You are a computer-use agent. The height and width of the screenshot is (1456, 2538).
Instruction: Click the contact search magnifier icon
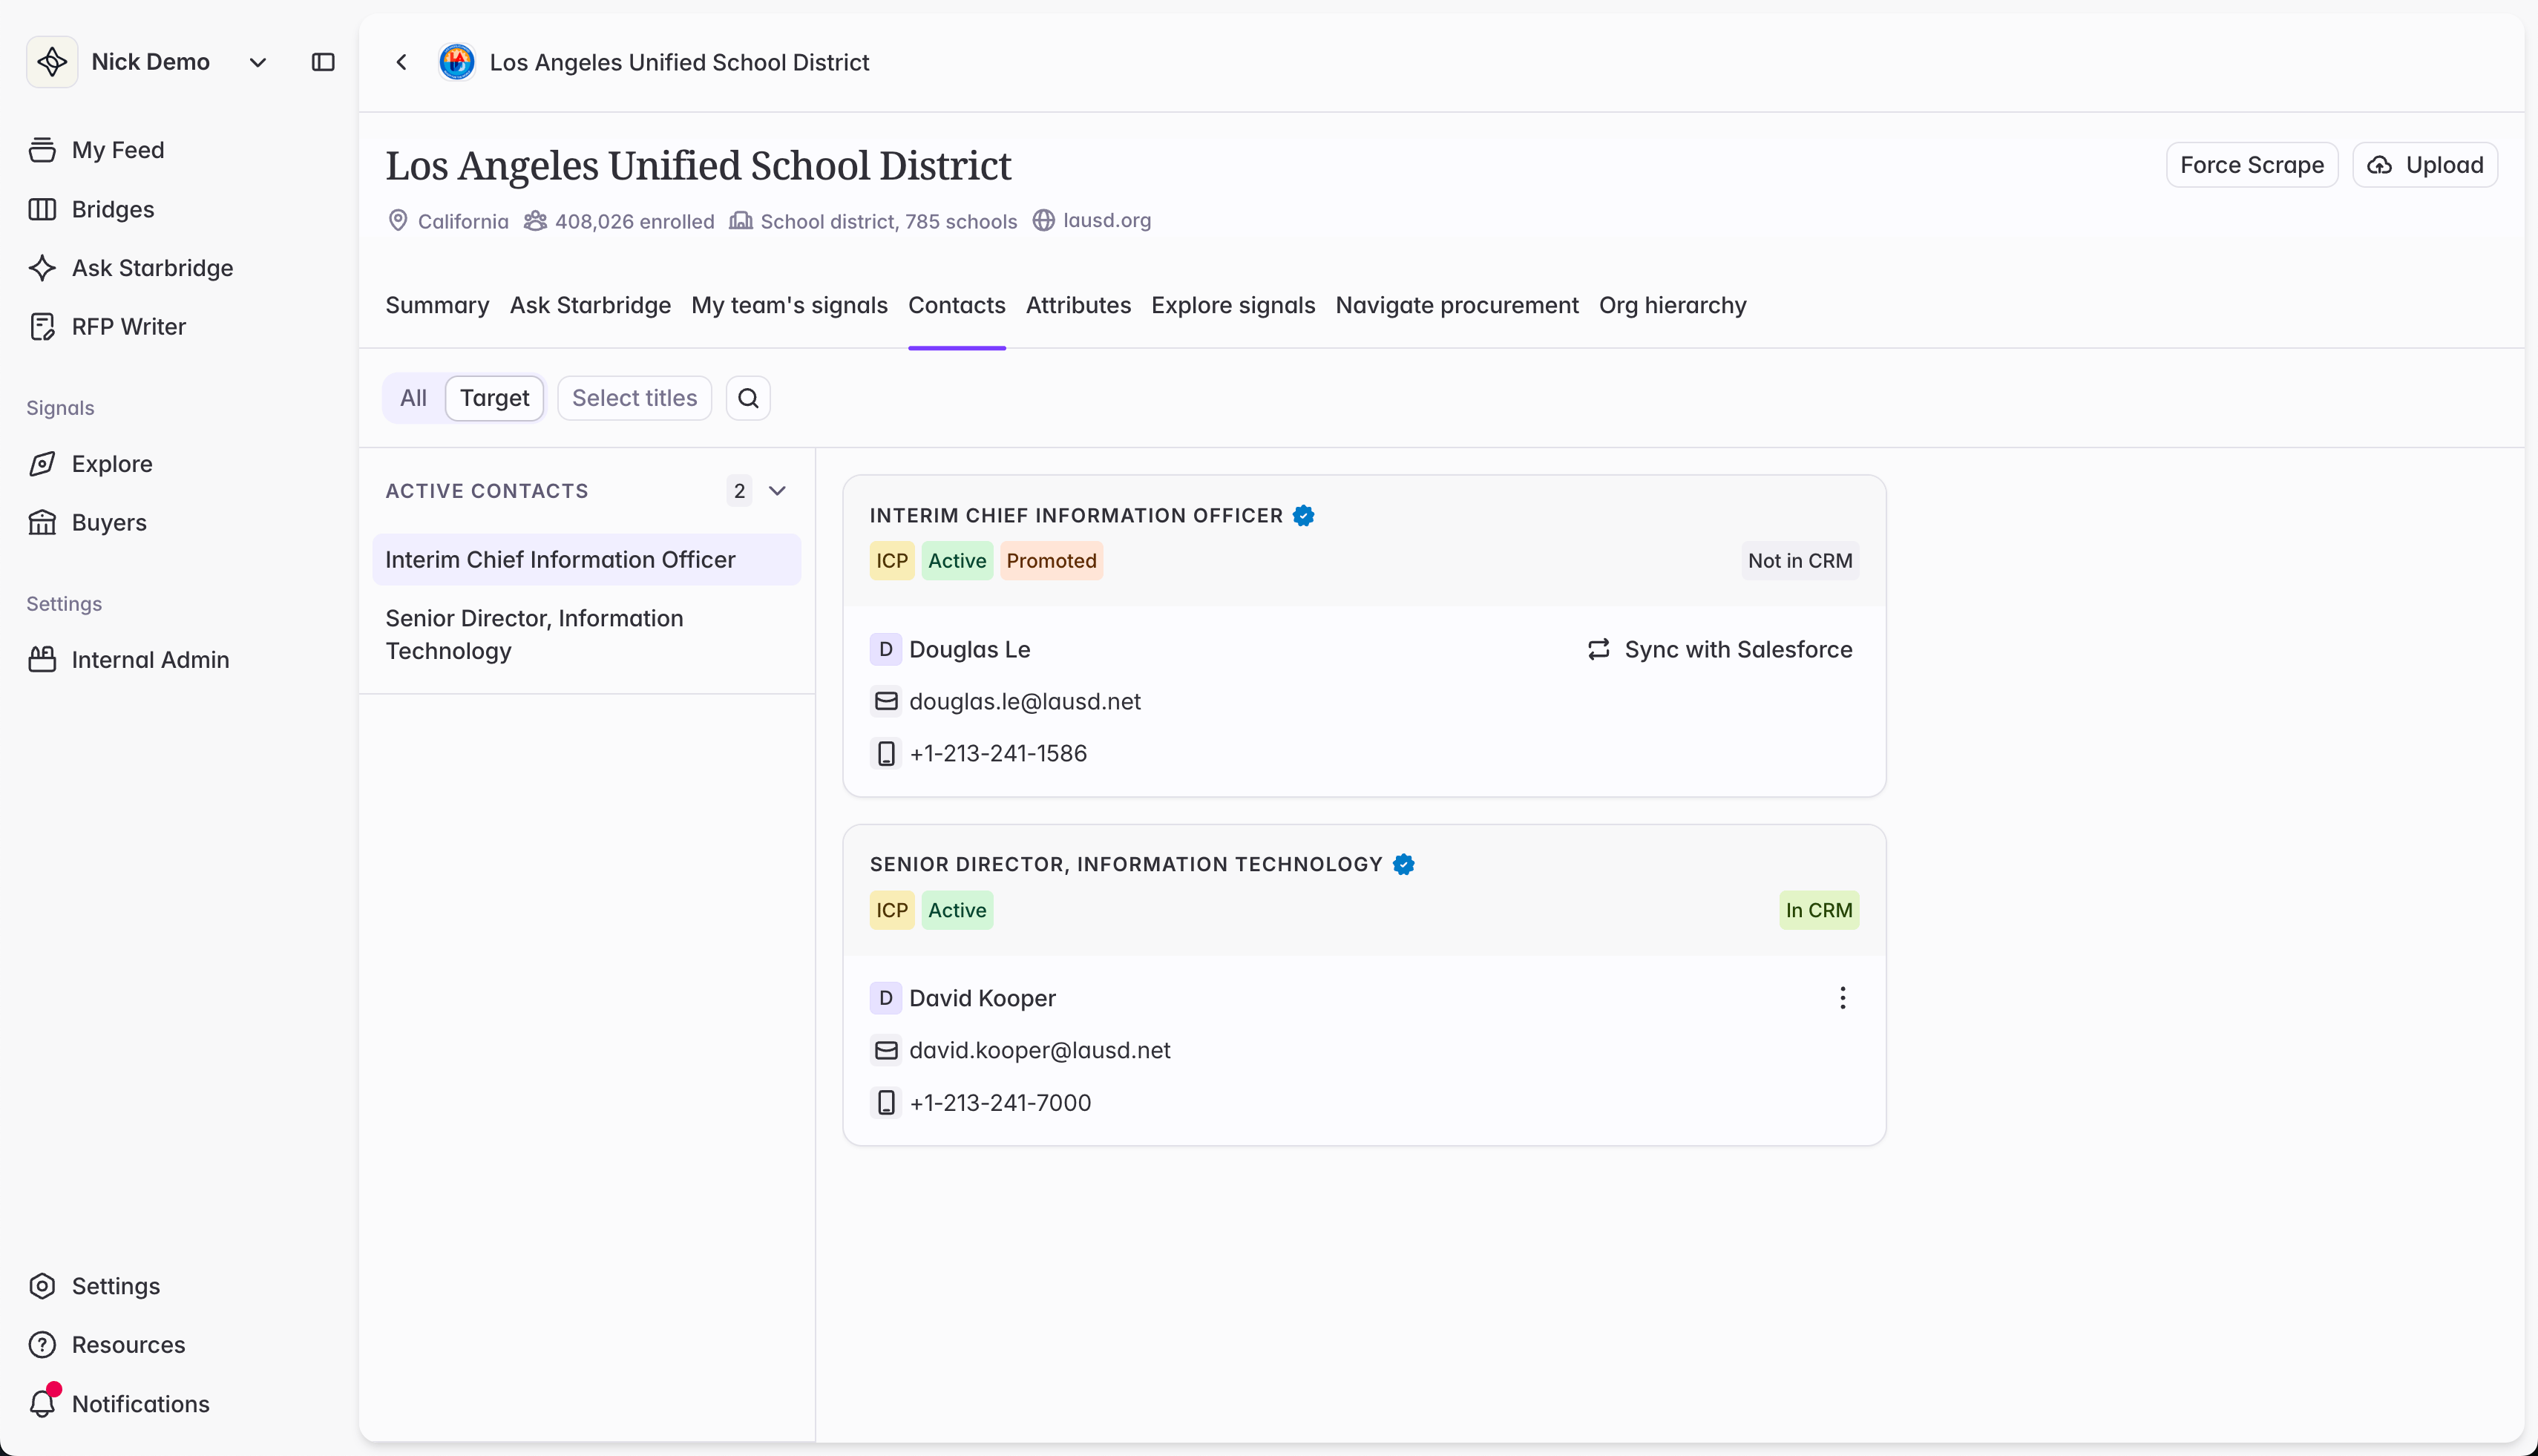click(748, 398)
